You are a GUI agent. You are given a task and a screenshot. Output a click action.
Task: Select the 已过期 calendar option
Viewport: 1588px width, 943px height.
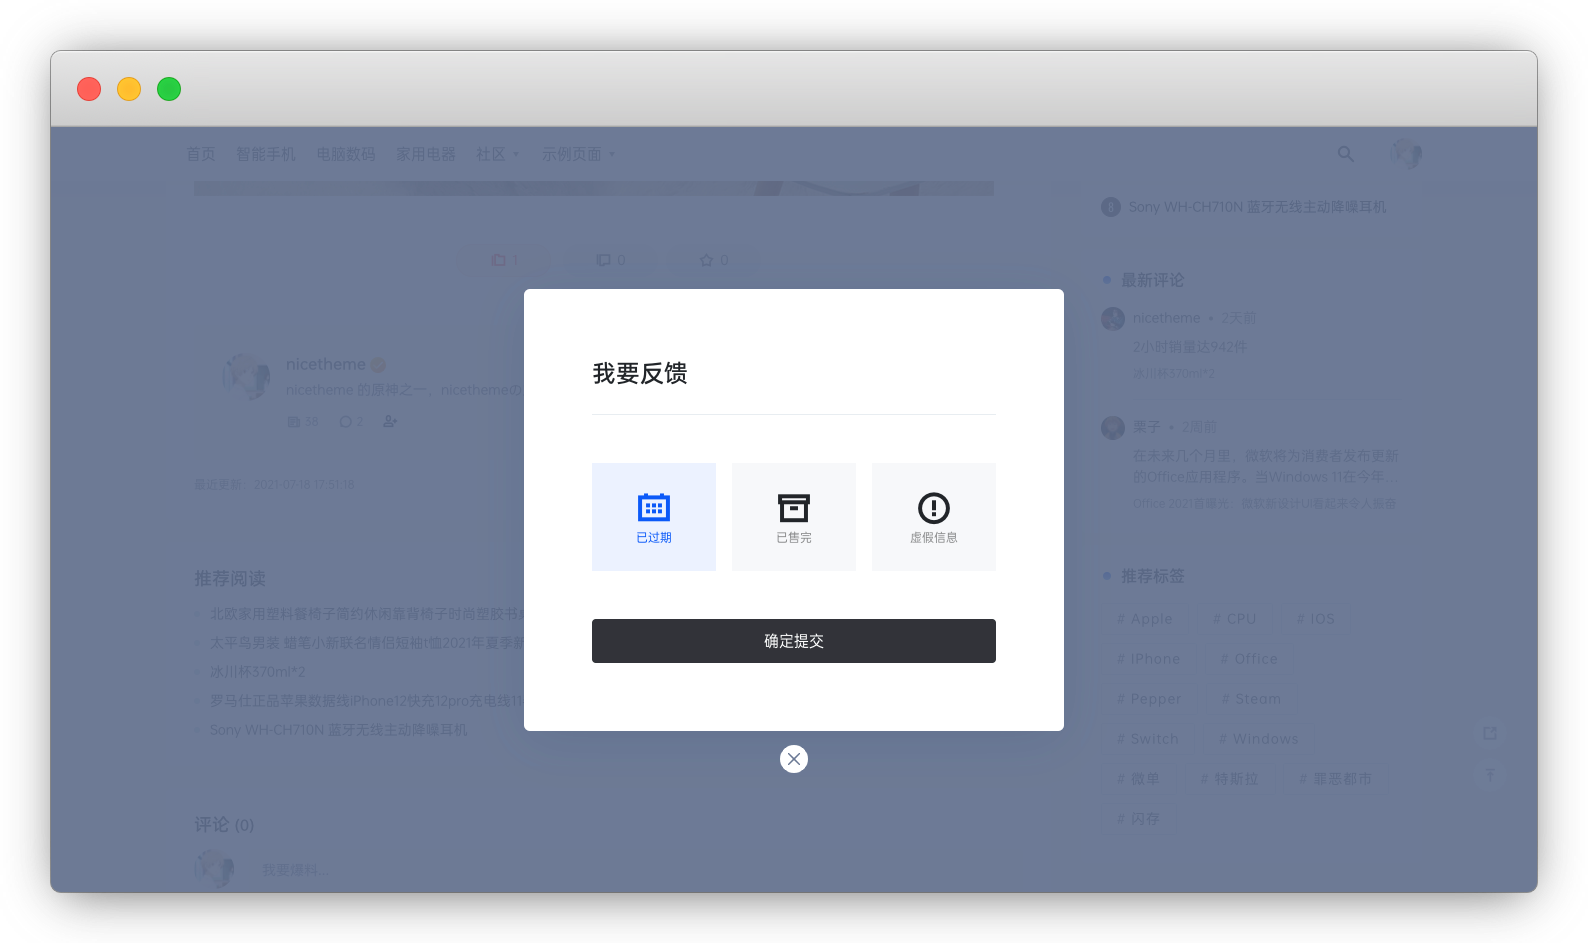654,517
